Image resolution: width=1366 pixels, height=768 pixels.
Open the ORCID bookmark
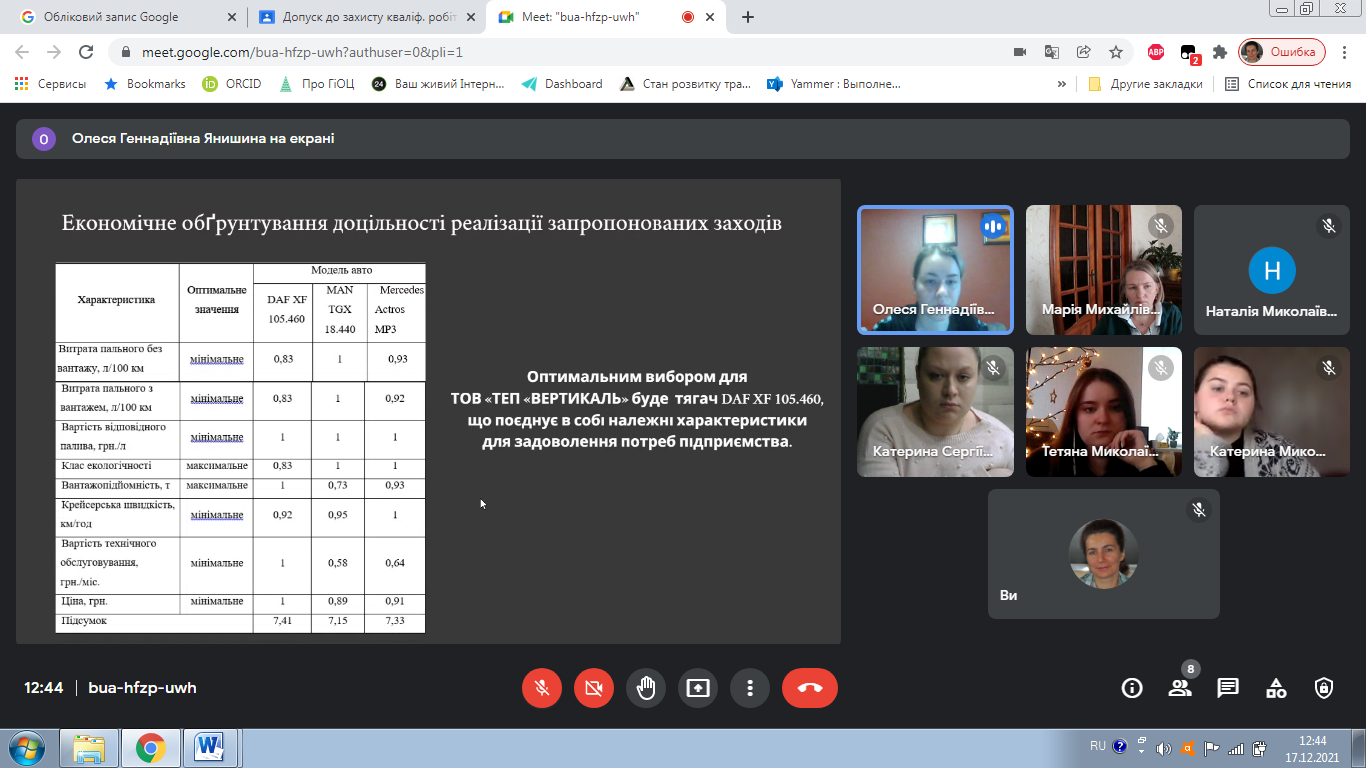tap(232, 84)
